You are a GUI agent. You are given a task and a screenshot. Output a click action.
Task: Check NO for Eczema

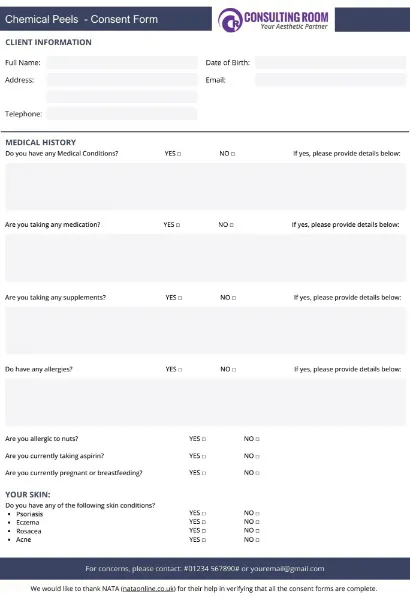click(257, 522)
